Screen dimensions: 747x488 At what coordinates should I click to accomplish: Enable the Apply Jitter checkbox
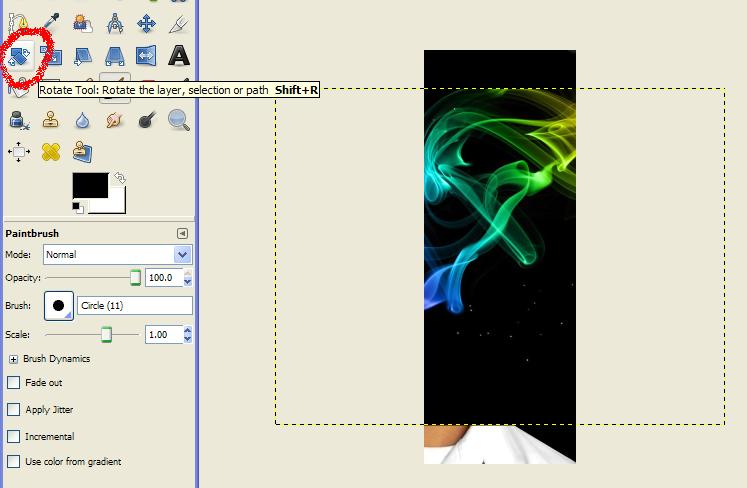[13, 409]
